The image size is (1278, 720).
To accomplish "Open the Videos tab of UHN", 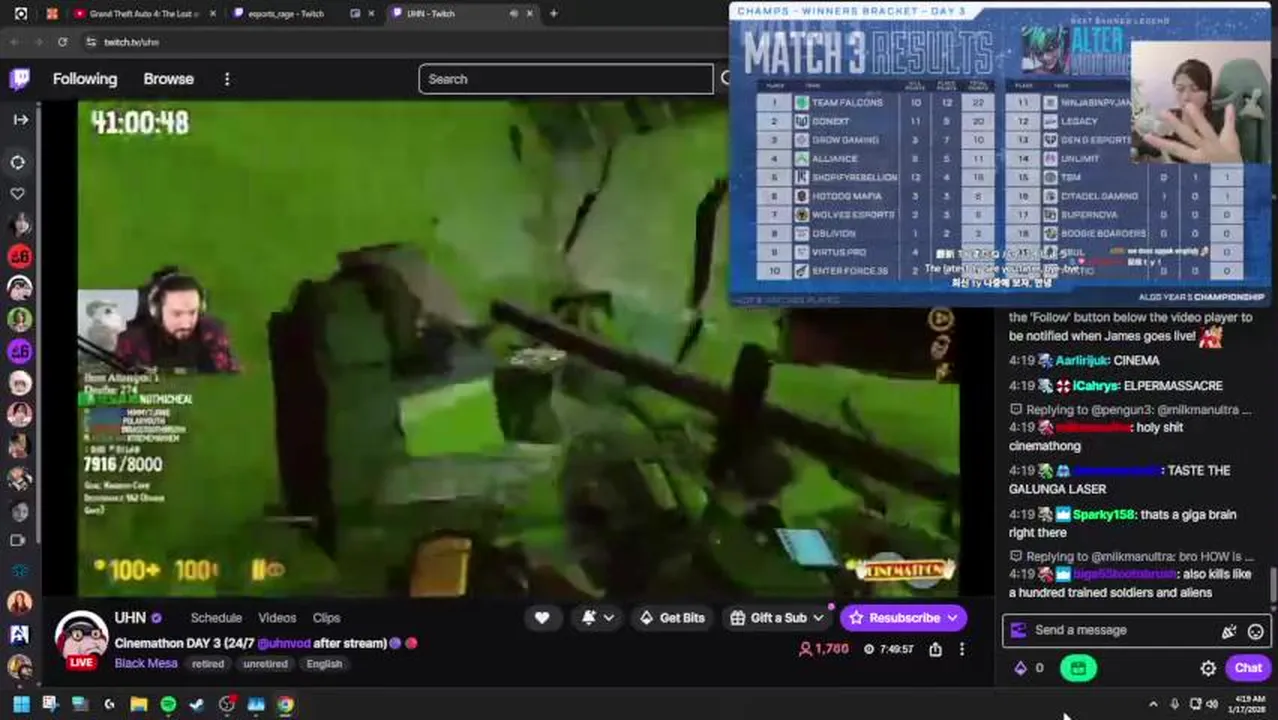I will [x=277, y=618].
